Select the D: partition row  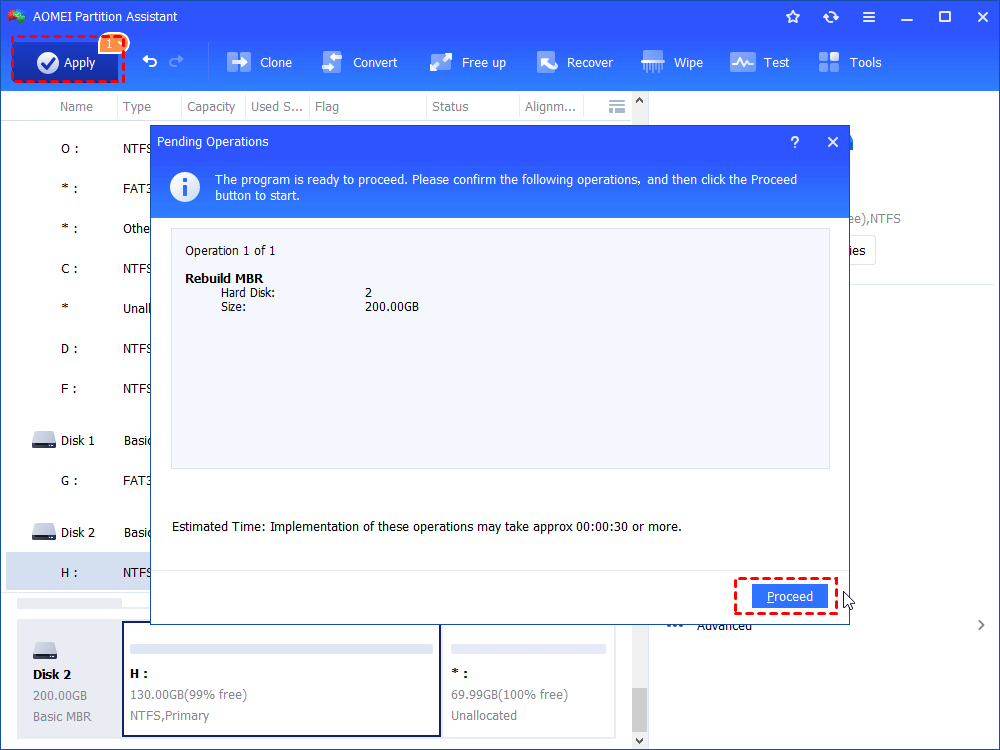[x=78, y=349]
